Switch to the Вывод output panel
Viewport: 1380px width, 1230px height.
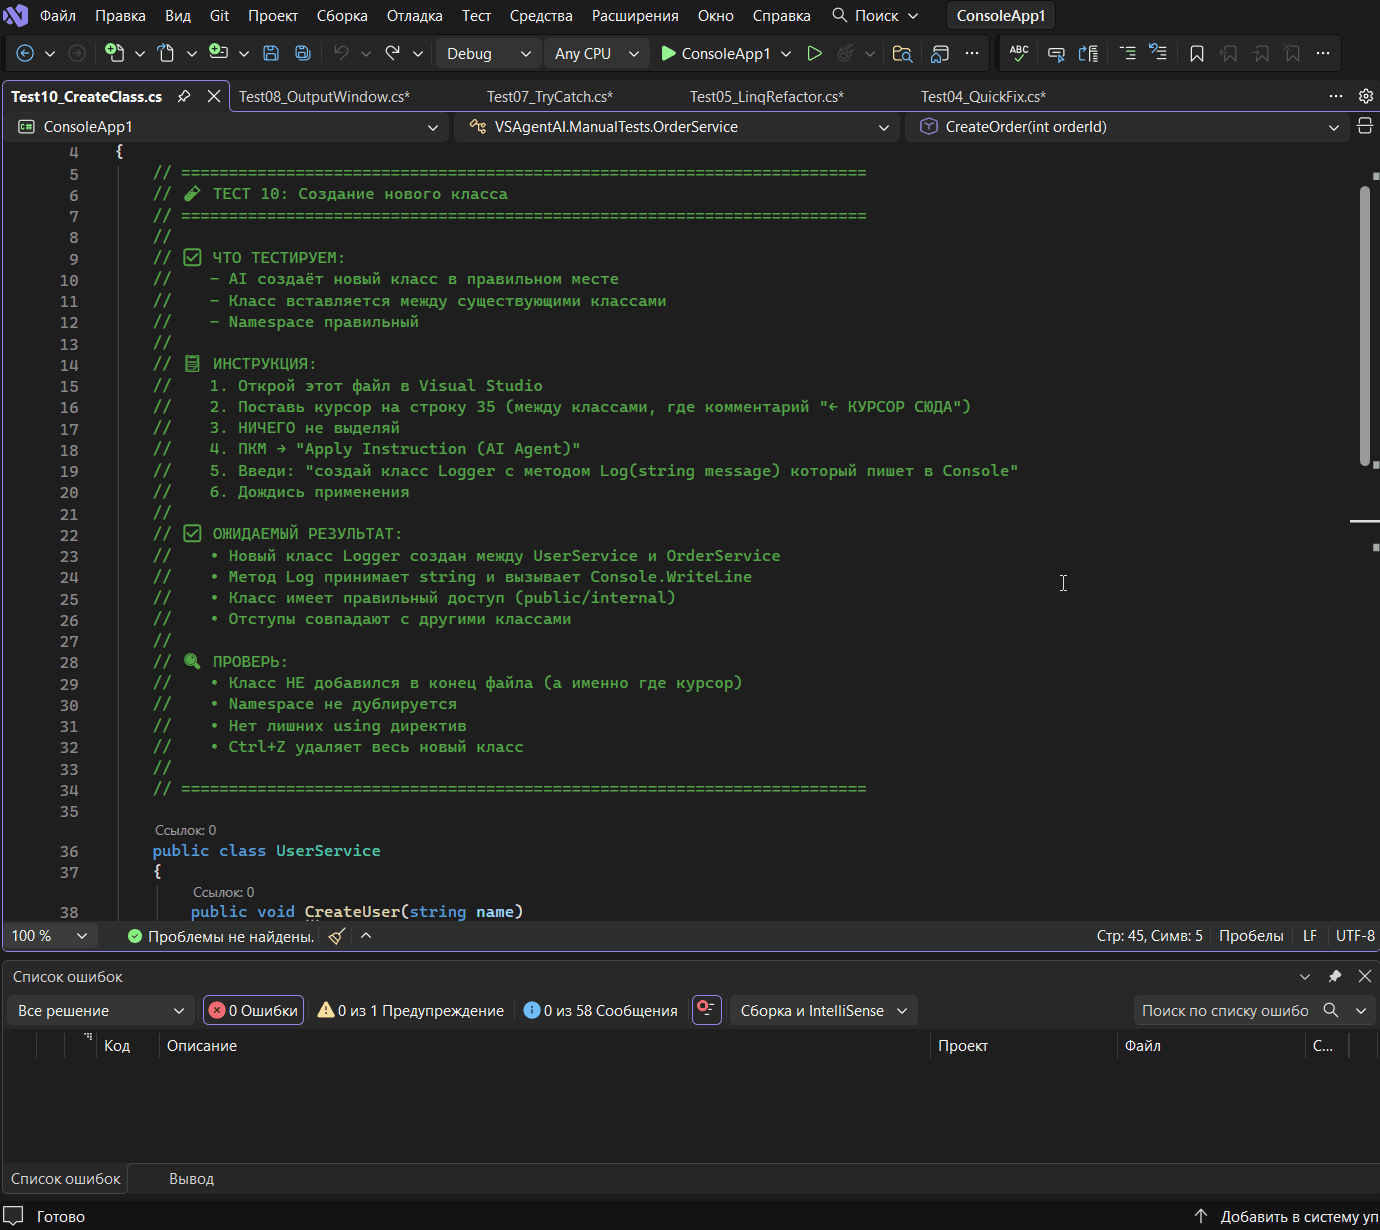click(191, 1178)
